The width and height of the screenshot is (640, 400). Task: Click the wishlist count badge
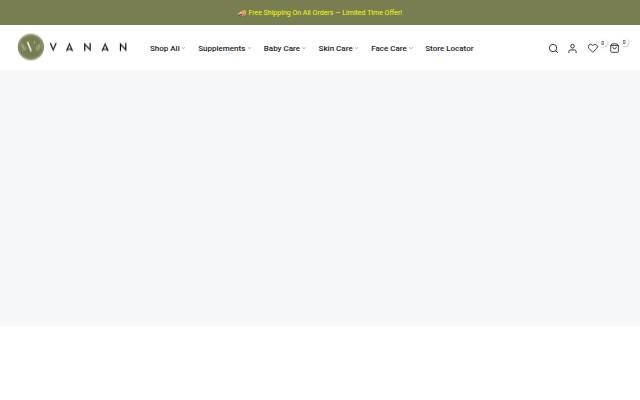click(x=602, y=43)
